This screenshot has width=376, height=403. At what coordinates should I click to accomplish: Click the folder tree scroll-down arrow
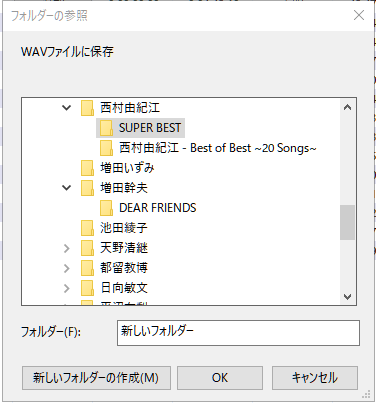347,296
